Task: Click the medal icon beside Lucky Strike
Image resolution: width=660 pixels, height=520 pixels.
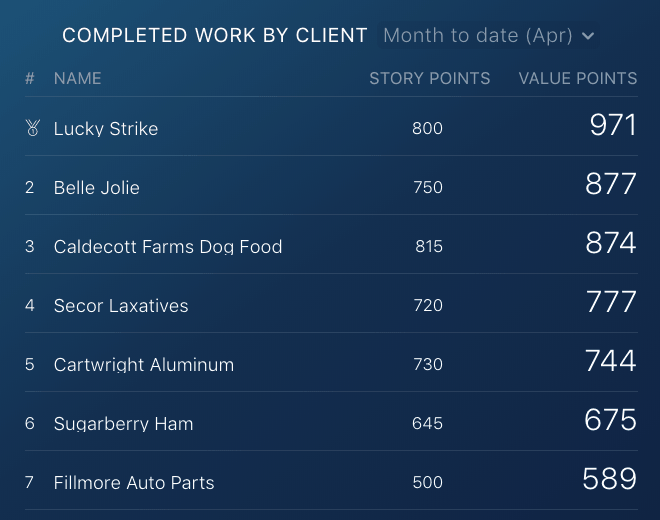Action: (31, 128)
